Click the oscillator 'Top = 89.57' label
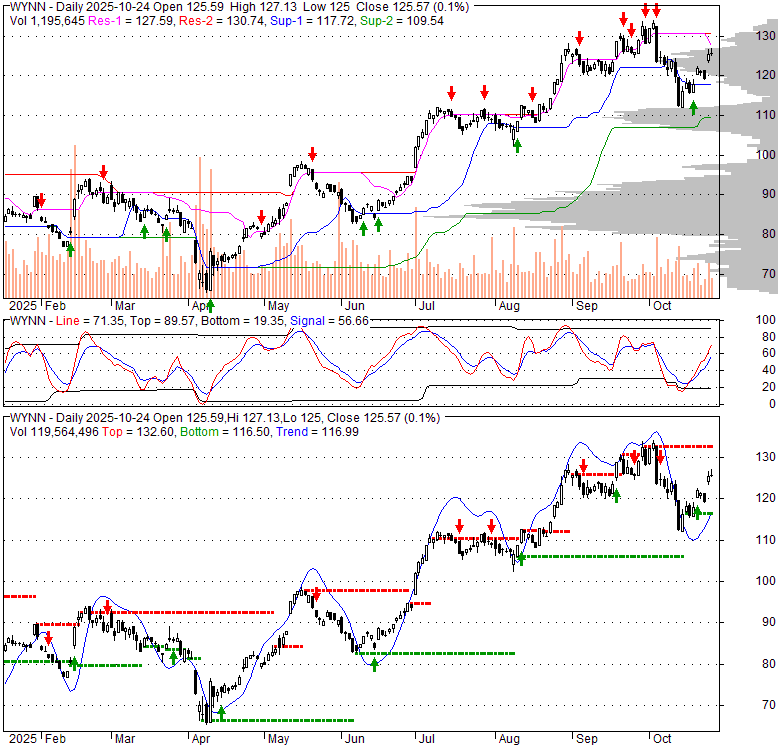Image resolution: width=780 pixels, height=745 pixels. (162, 321)
